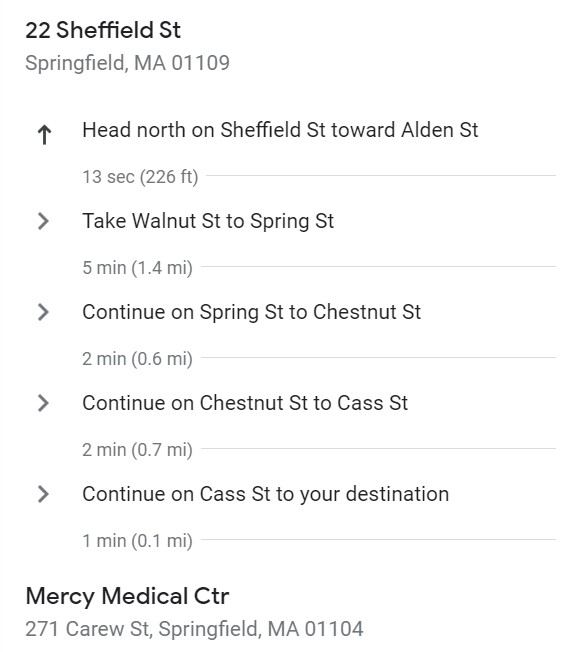This screenshot has width=568, height=652.
Task: Expand the Continue on Chestnut St chevron
Action: coord(43,403)
